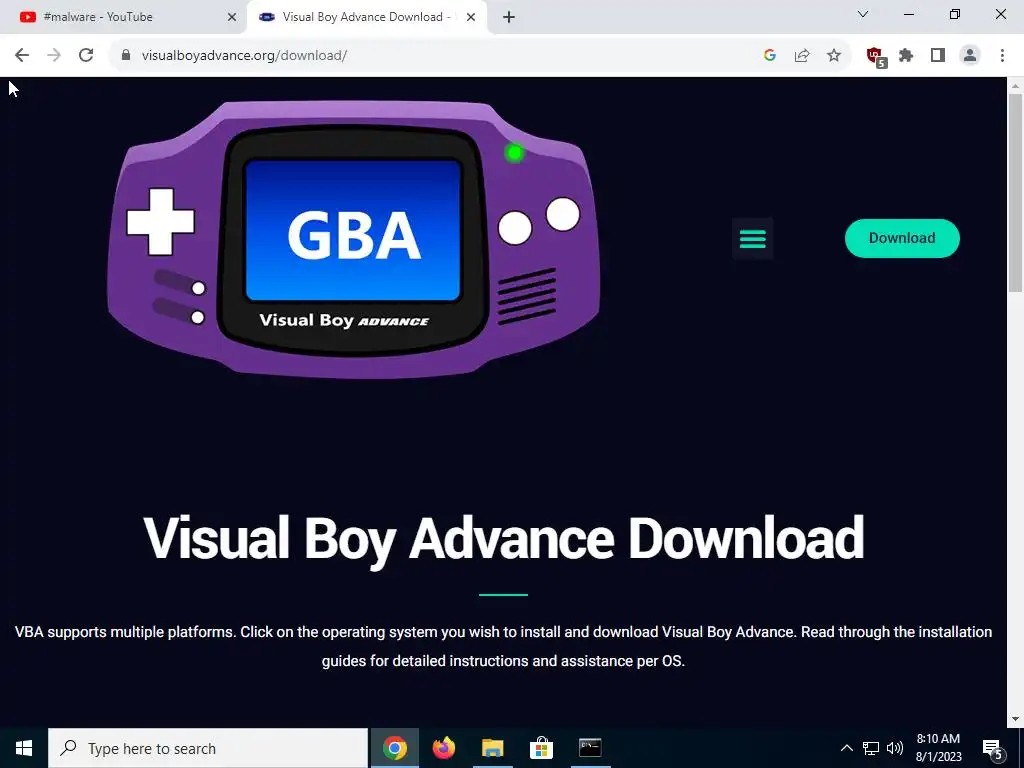
Task: Open Chrome from the taskbar
Action: click(394, 748)
